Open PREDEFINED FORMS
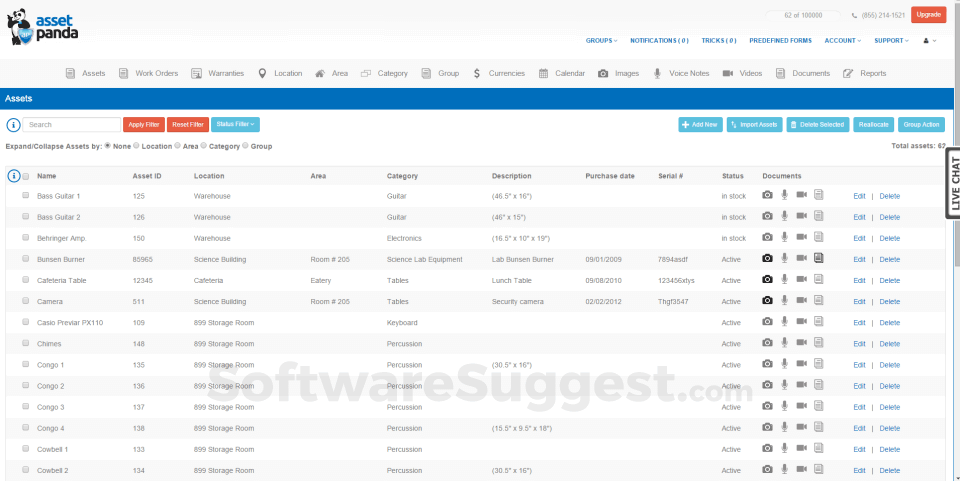Screen dimensions: 960x481 point(780,41)
